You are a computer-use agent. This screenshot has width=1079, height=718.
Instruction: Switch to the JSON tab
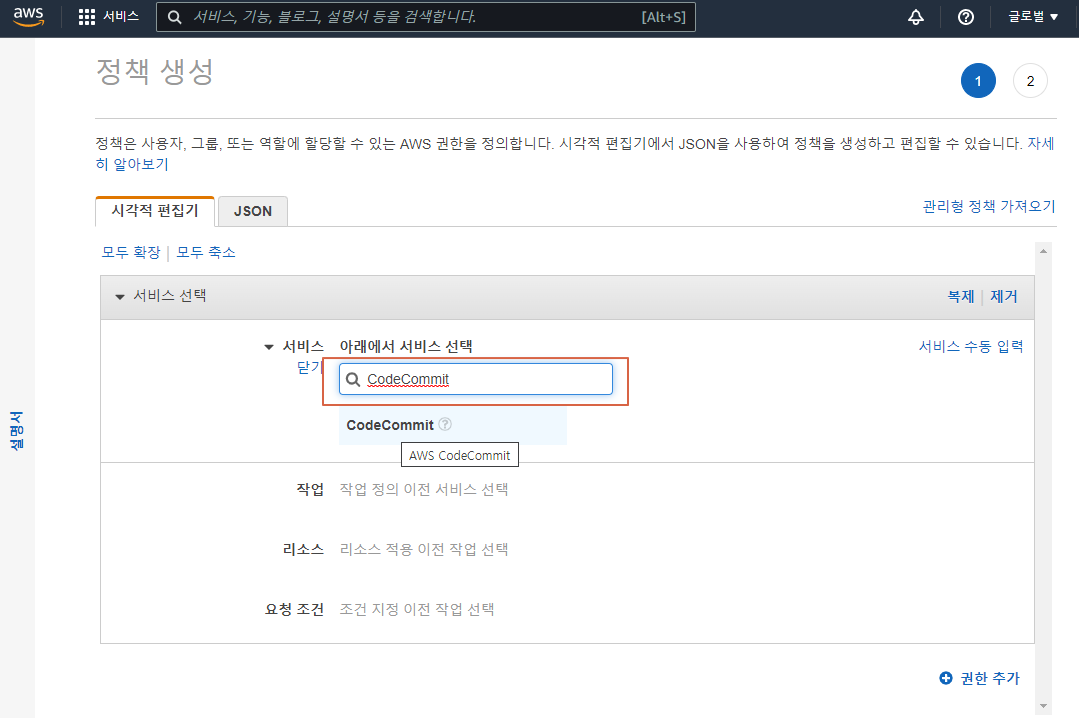[253, 211]
